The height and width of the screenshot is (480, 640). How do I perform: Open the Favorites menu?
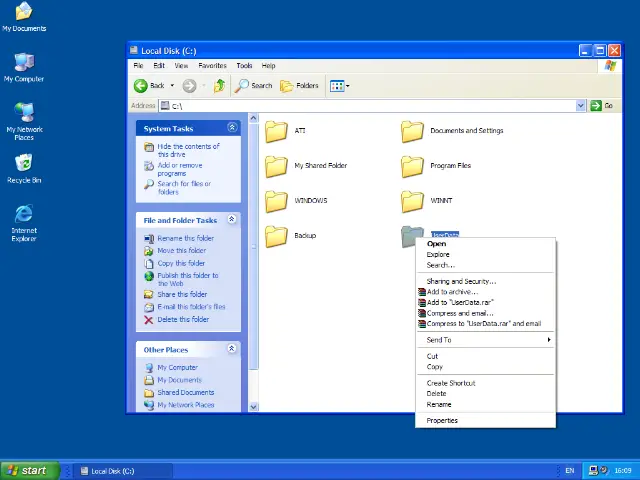pyautogui.click(x=212, y=66)
